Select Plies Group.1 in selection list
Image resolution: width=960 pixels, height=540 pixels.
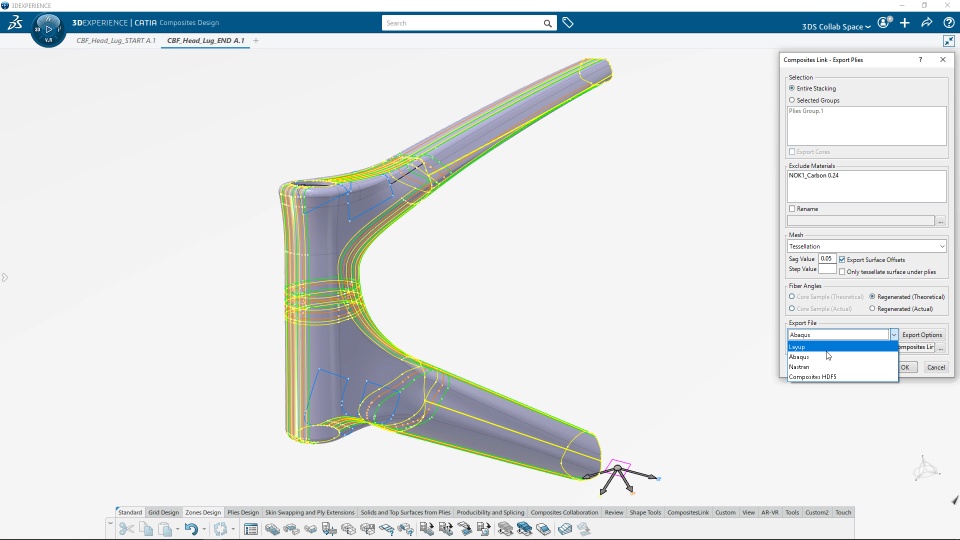[x=806, y=111]
